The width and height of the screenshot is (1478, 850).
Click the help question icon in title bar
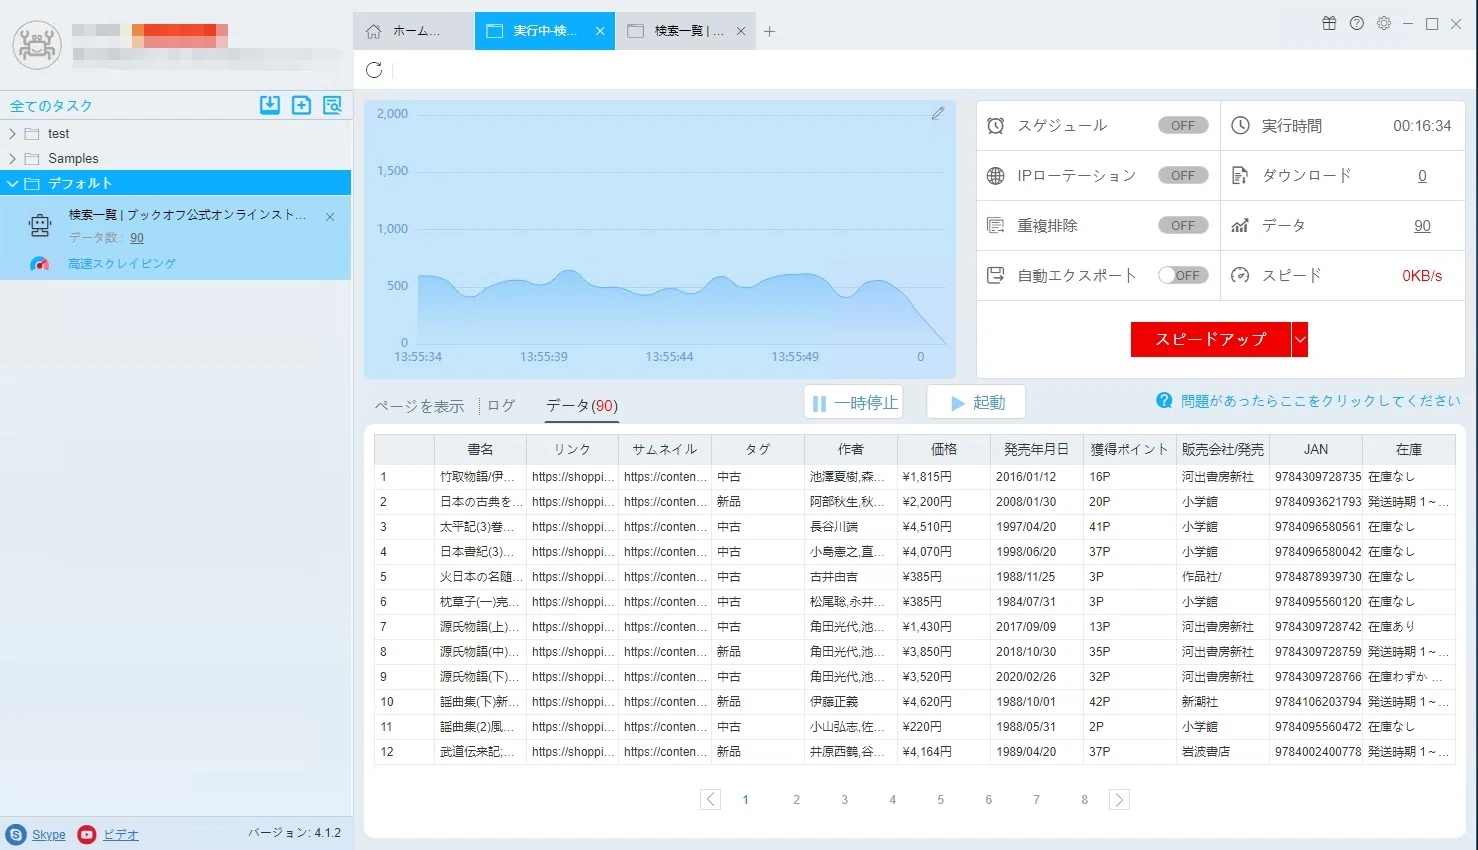[x=1357, y=23]
